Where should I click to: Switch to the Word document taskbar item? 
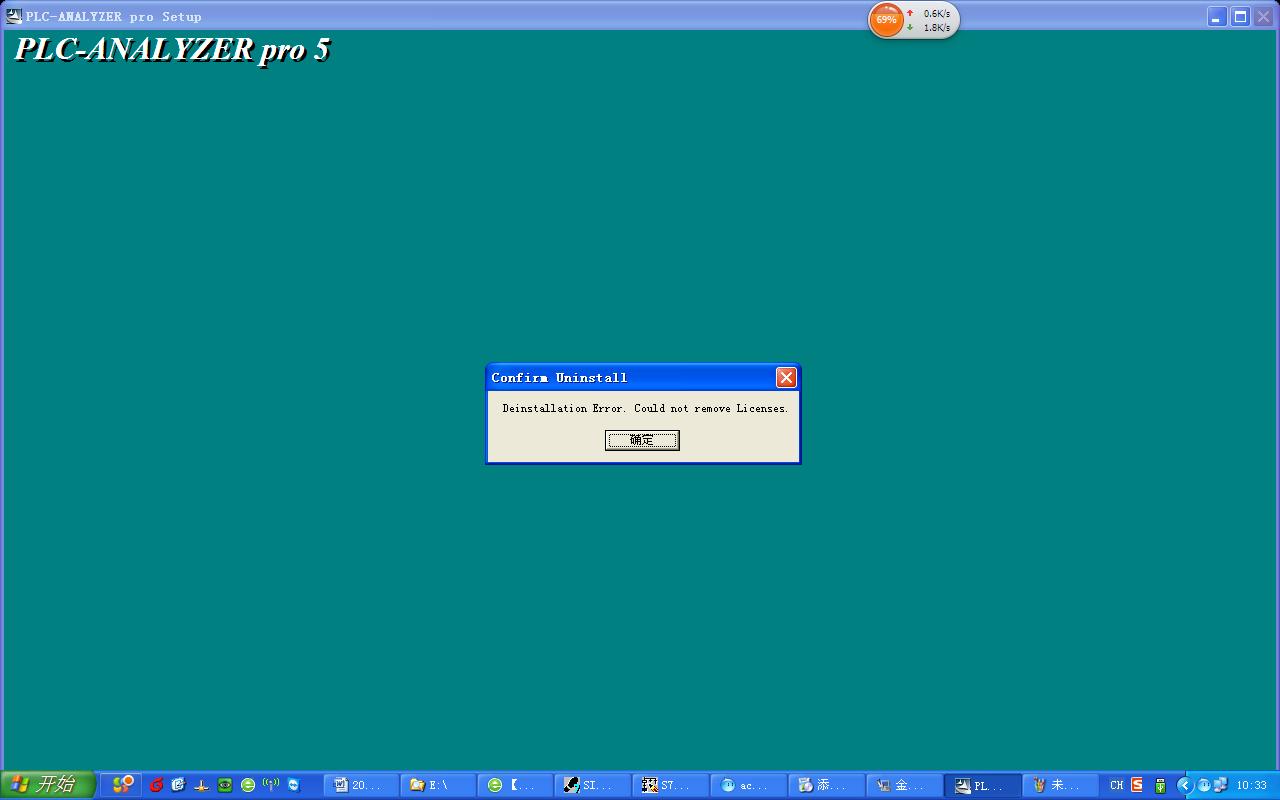click(x=360, y=785)
